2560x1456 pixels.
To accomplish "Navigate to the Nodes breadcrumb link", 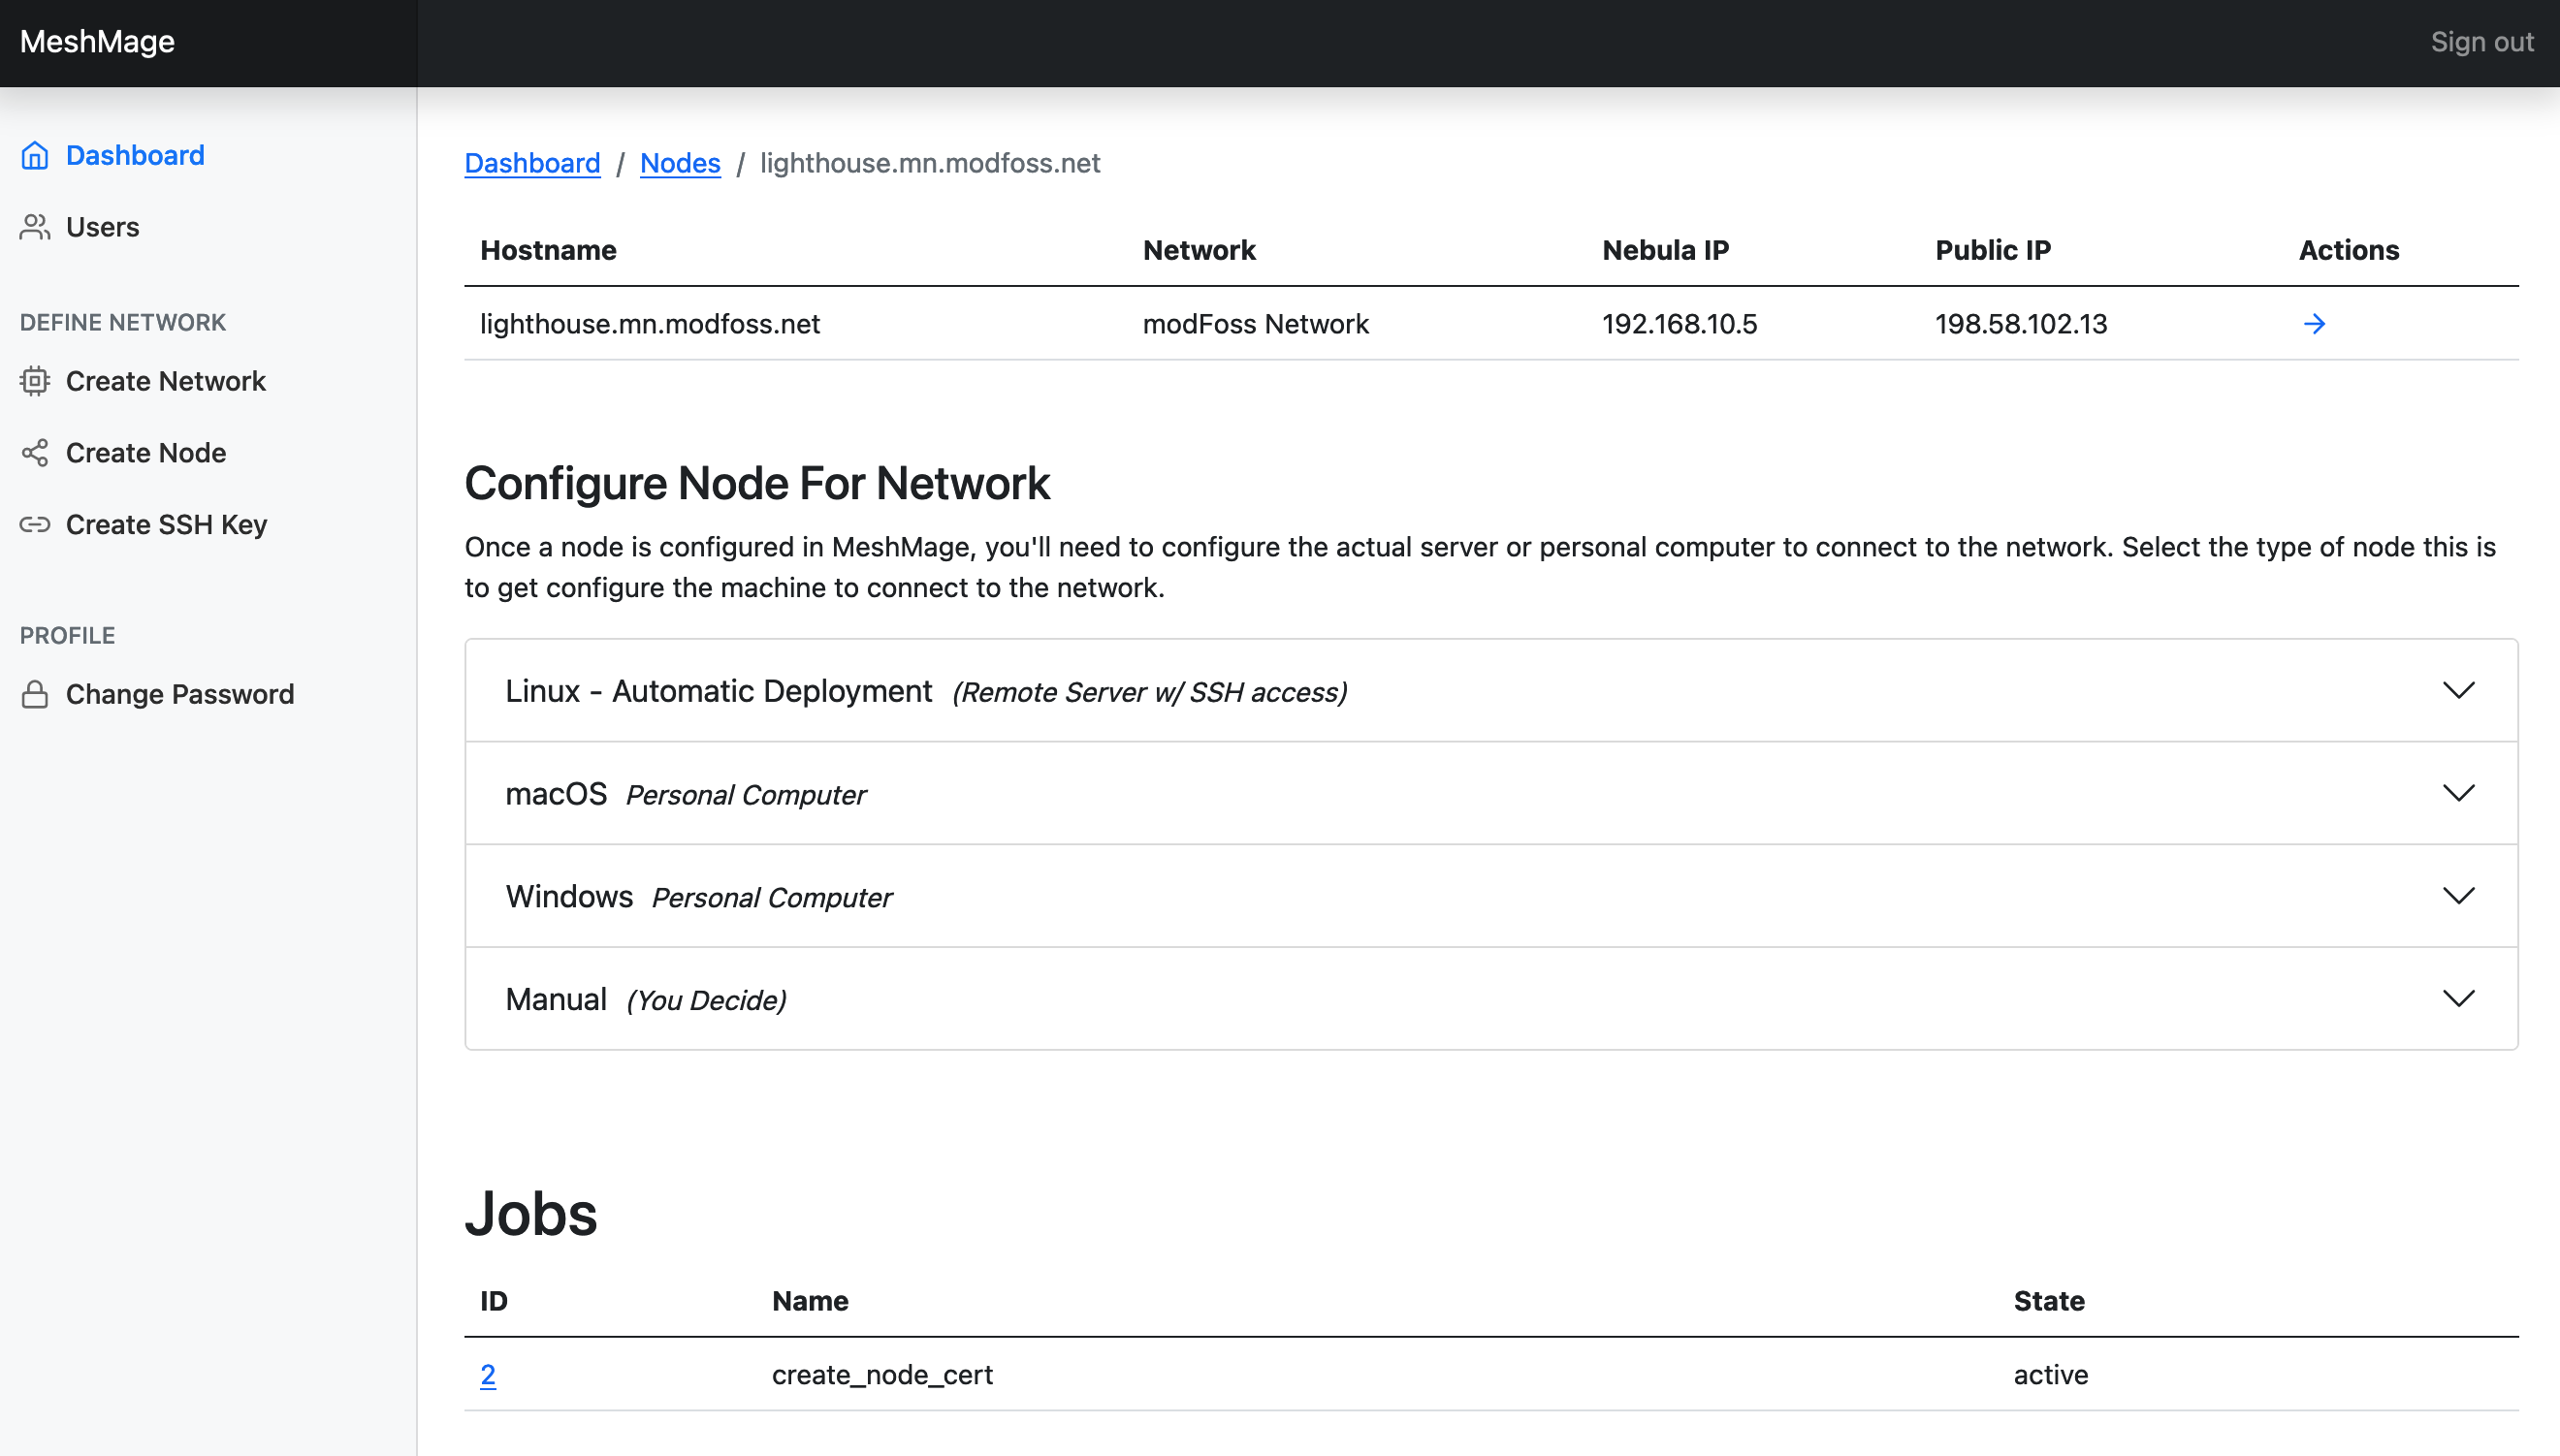I will pyautogui.click(x=679, y=162).
